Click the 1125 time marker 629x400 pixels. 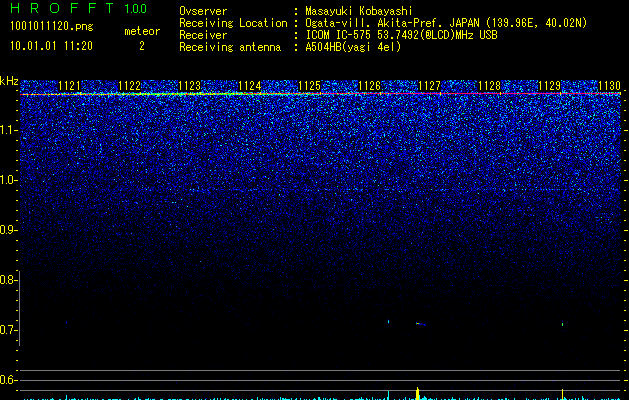[x=309, y=86]
